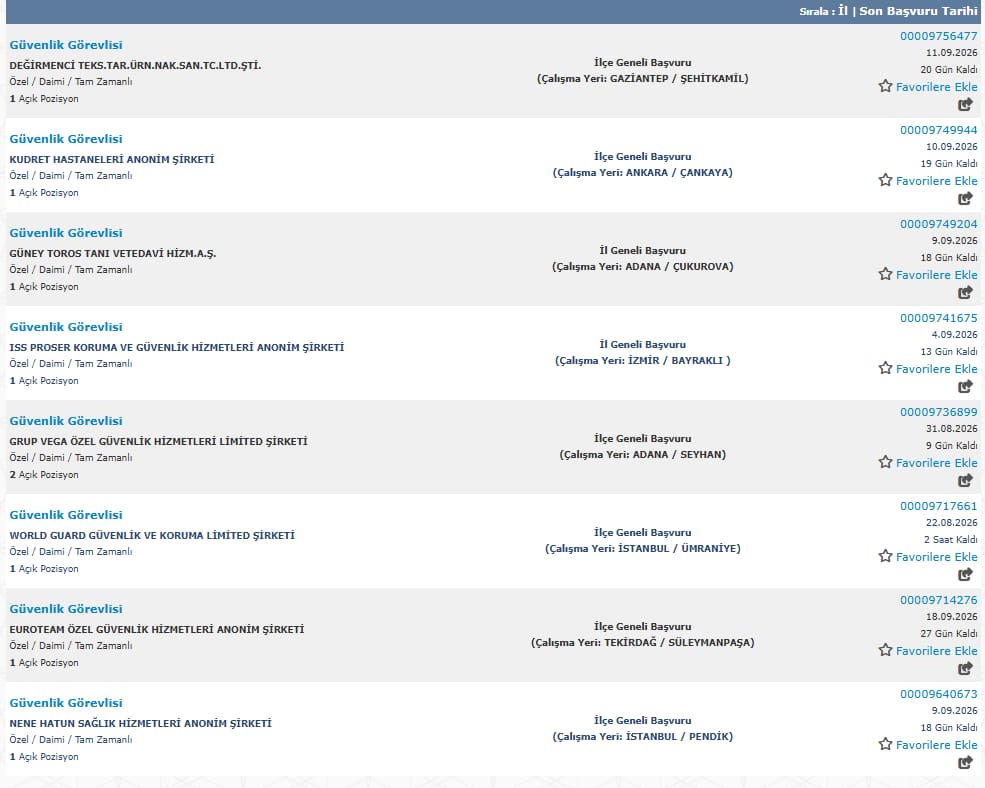Select company name DEĞİRMENCİ TEKS.TAR.ÜRN.NAK.SAN.TC.LTD.ŞTİ.
This screenshot has width=985, height=788.
(x=135, y=65)
